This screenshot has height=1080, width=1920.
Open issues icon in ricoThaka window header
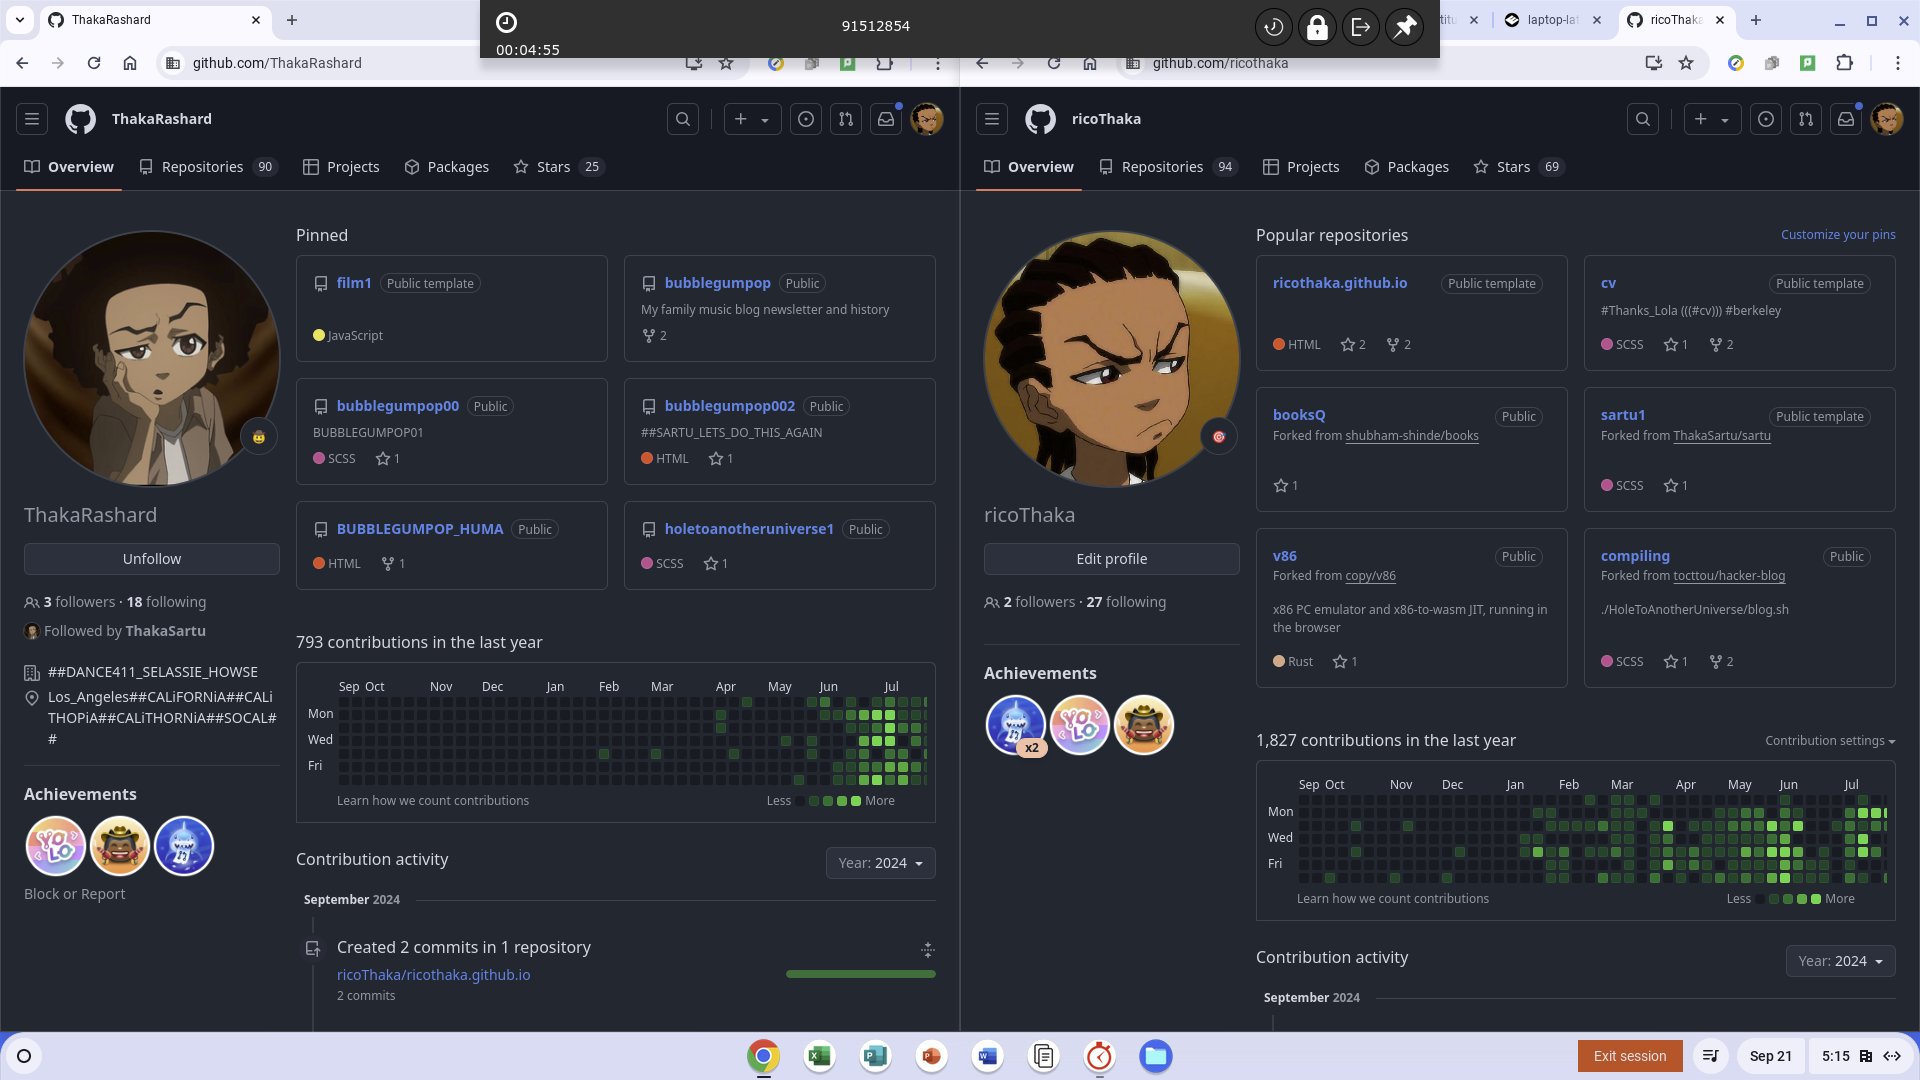coord(1766,119)
